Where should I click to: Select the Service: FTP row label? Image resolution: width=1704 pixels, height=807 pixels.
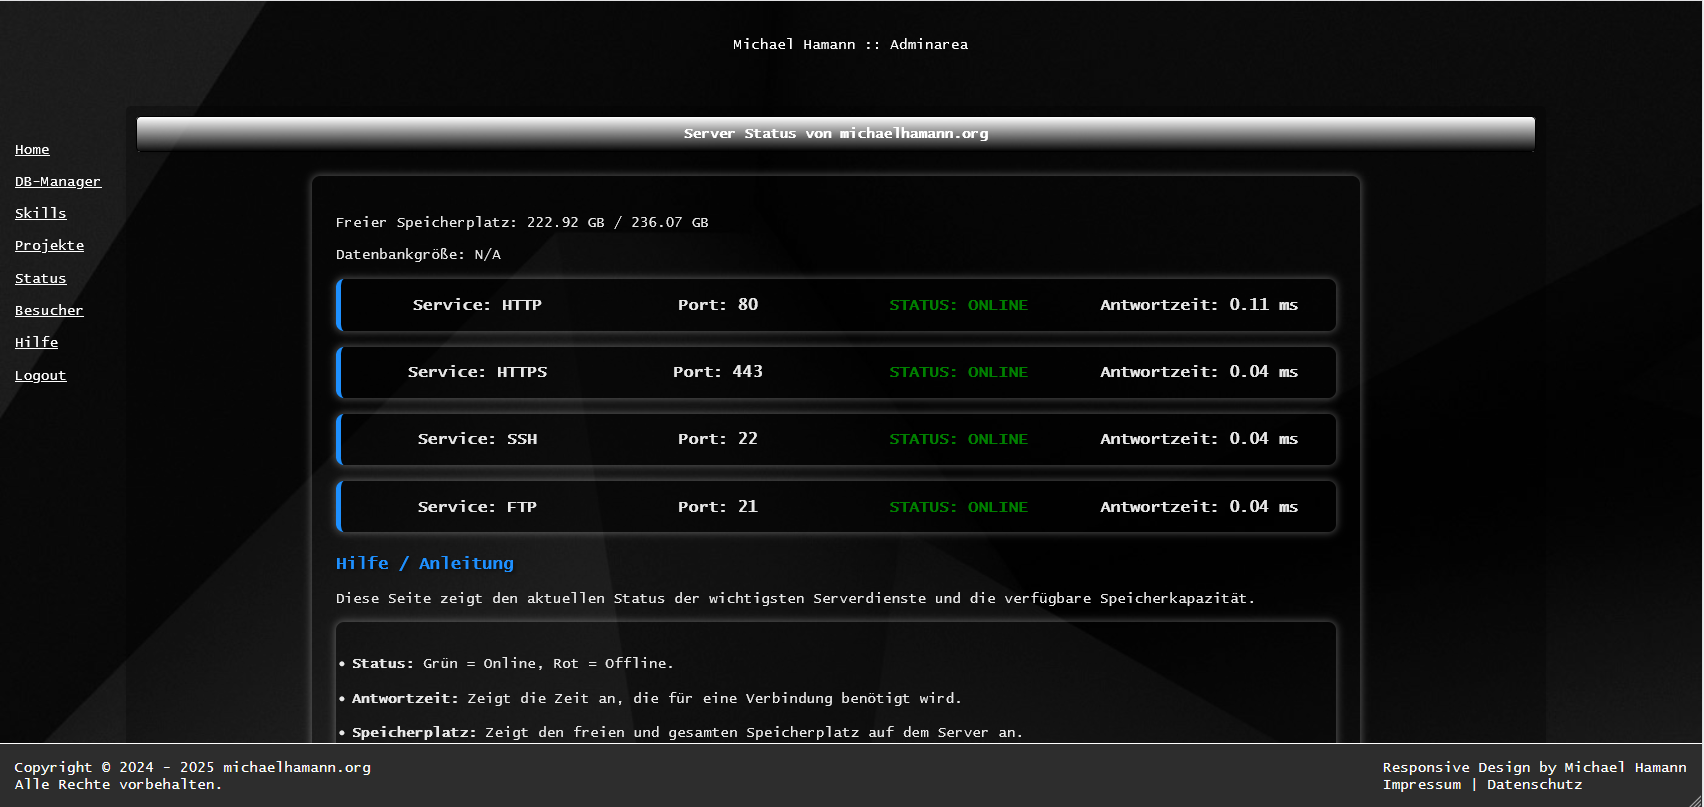(477, 507)
